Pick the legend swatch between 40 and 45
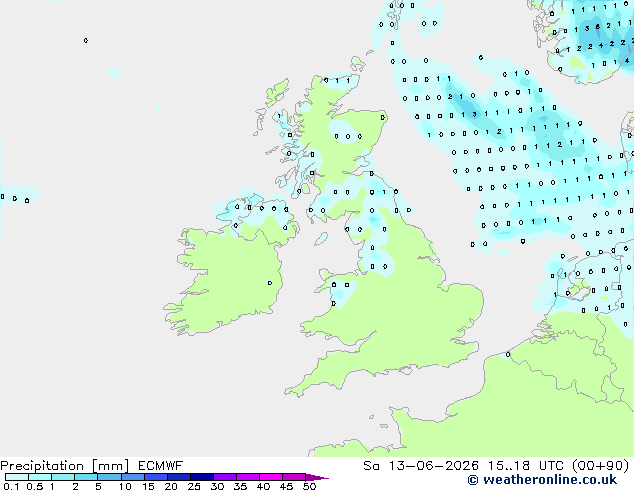634x490 pixels. pos(271,477)
